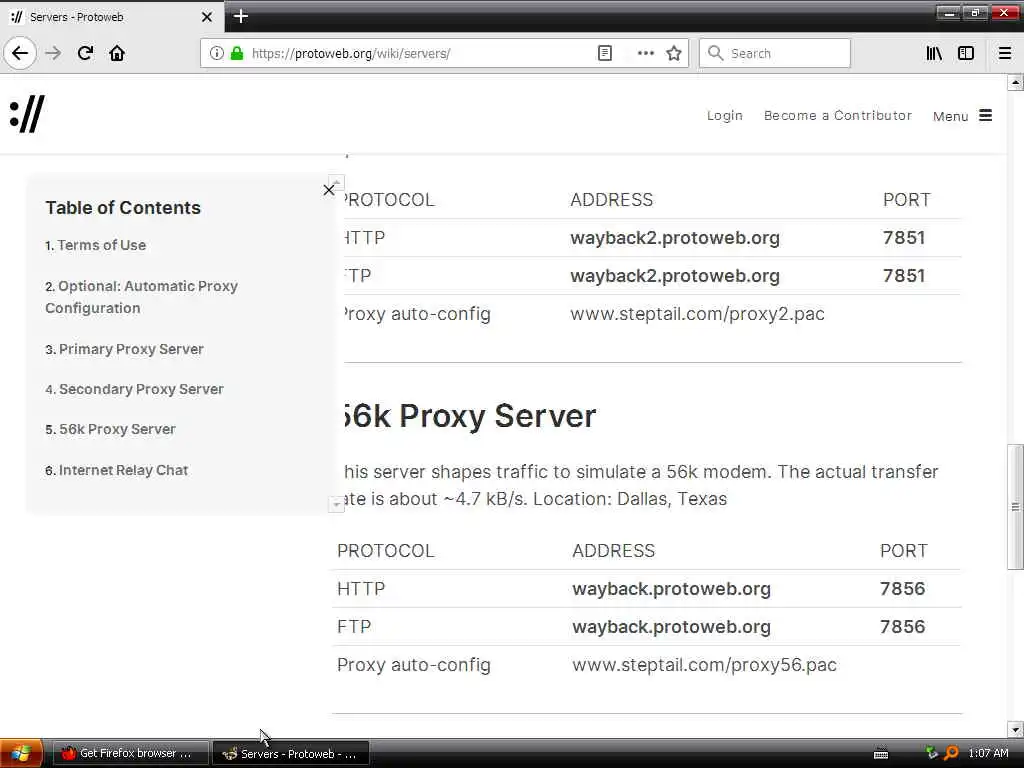The width and height of the screenshot is (1024, 768).
Task: Click the contents panel scroll-down arrow
Action: tap(336, 504)
